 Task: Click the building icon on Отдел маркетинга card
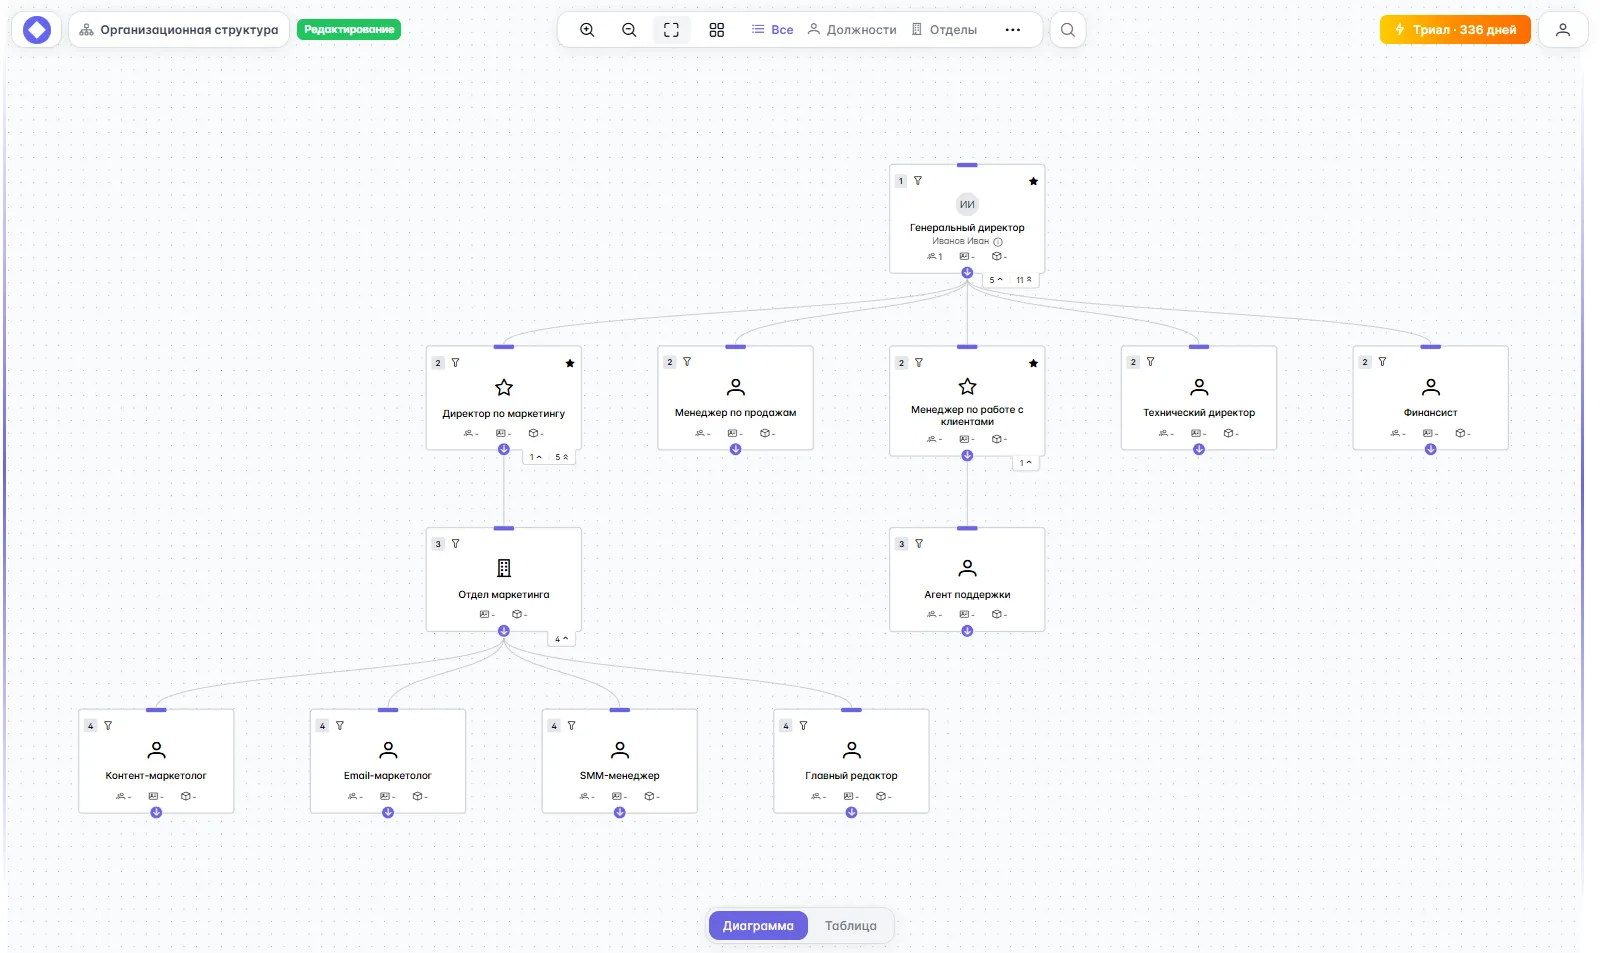[x=504, y=568]
